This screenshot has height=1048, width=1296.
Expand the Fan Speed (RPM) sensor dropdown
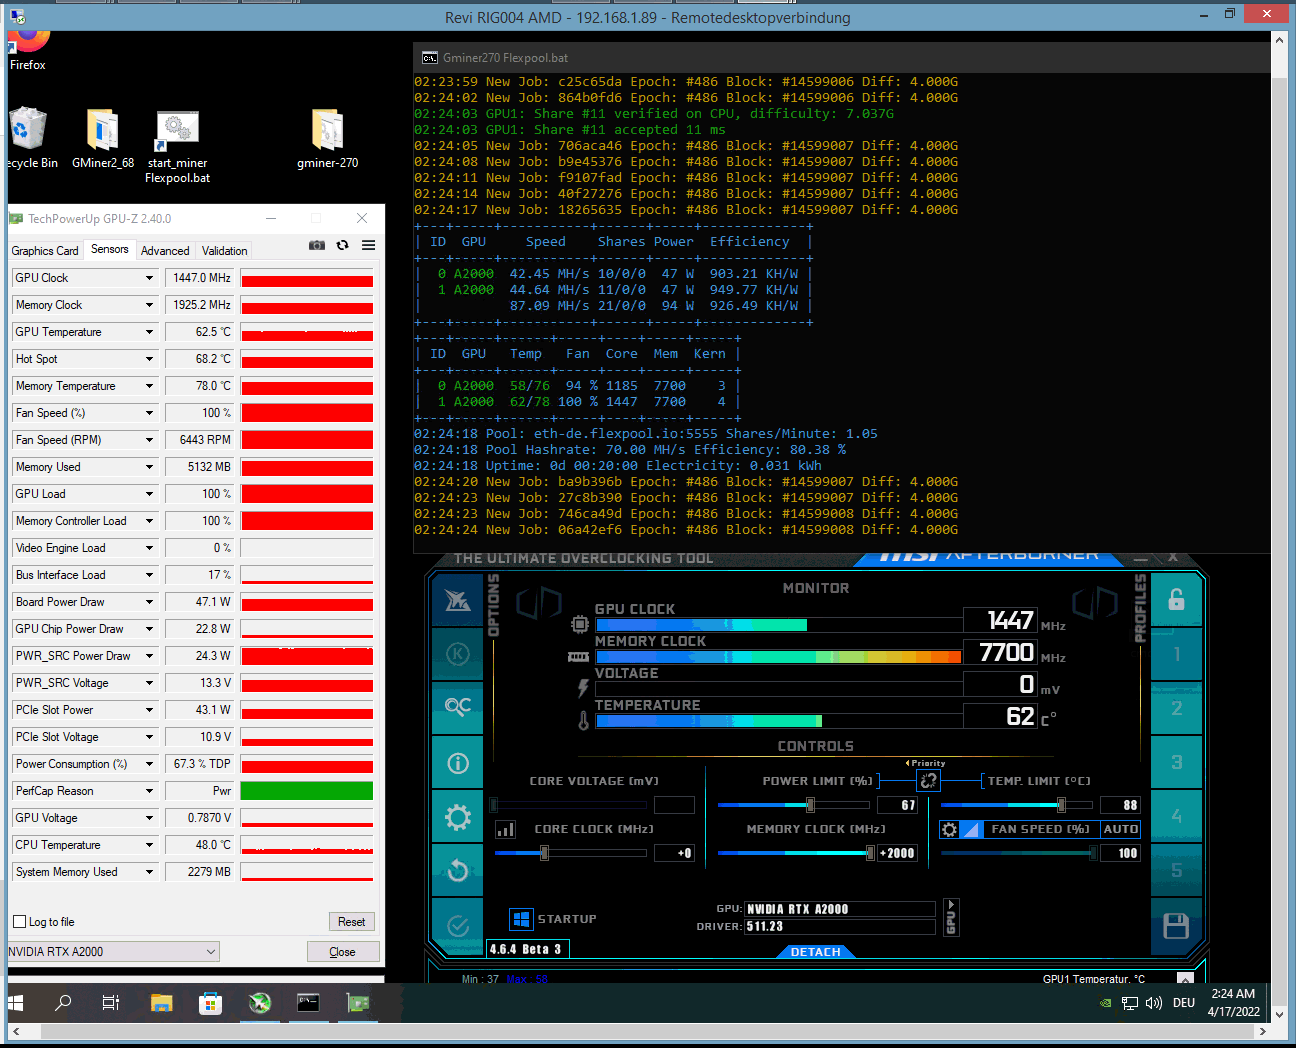point(150,440)
